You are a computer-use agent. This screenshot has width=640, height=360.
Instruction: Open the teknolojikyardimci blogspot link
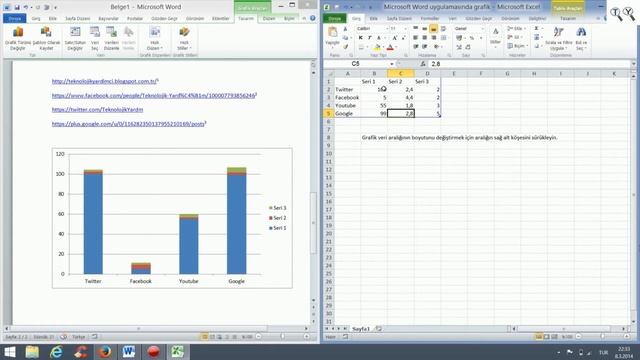click(104, 81)
